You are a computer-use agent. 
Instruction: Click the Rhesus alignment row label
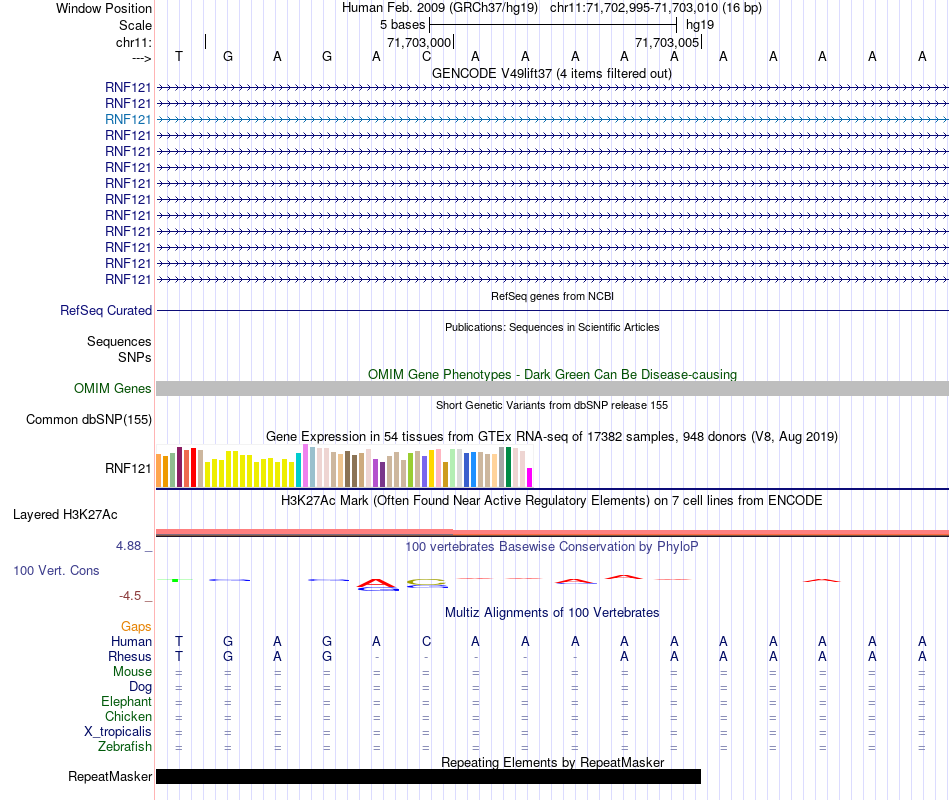coord(130,656)
